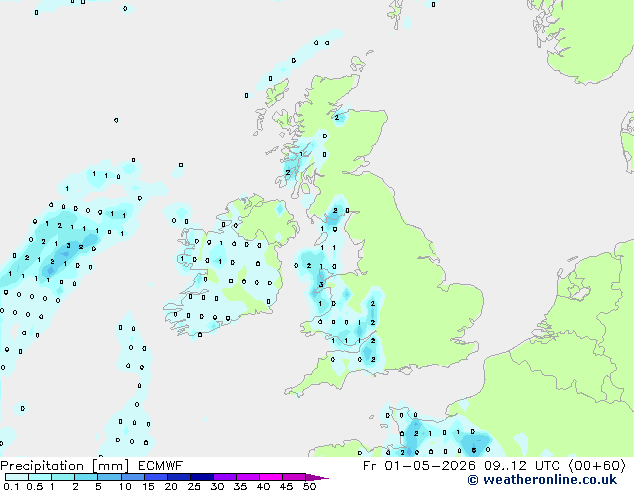634x490 pixels.
Task: Click the '10' legend scale label
Action: point(125,486)
